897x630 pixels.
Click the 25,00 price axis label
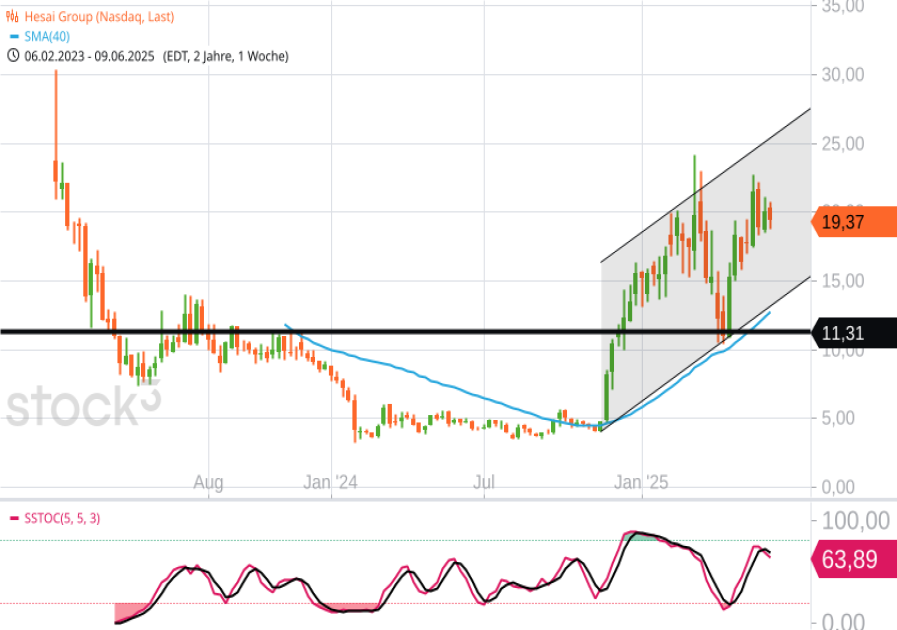click(x=843, y=144)
